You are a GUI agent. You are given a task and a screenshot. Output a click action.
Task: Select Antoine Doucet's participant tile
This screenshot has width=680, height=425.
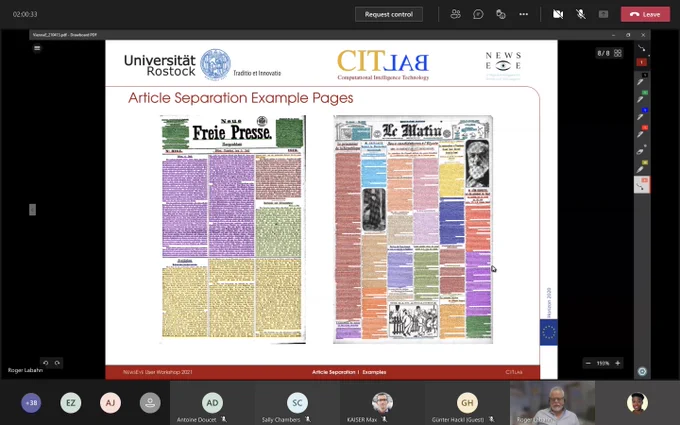tap(212, 403)
